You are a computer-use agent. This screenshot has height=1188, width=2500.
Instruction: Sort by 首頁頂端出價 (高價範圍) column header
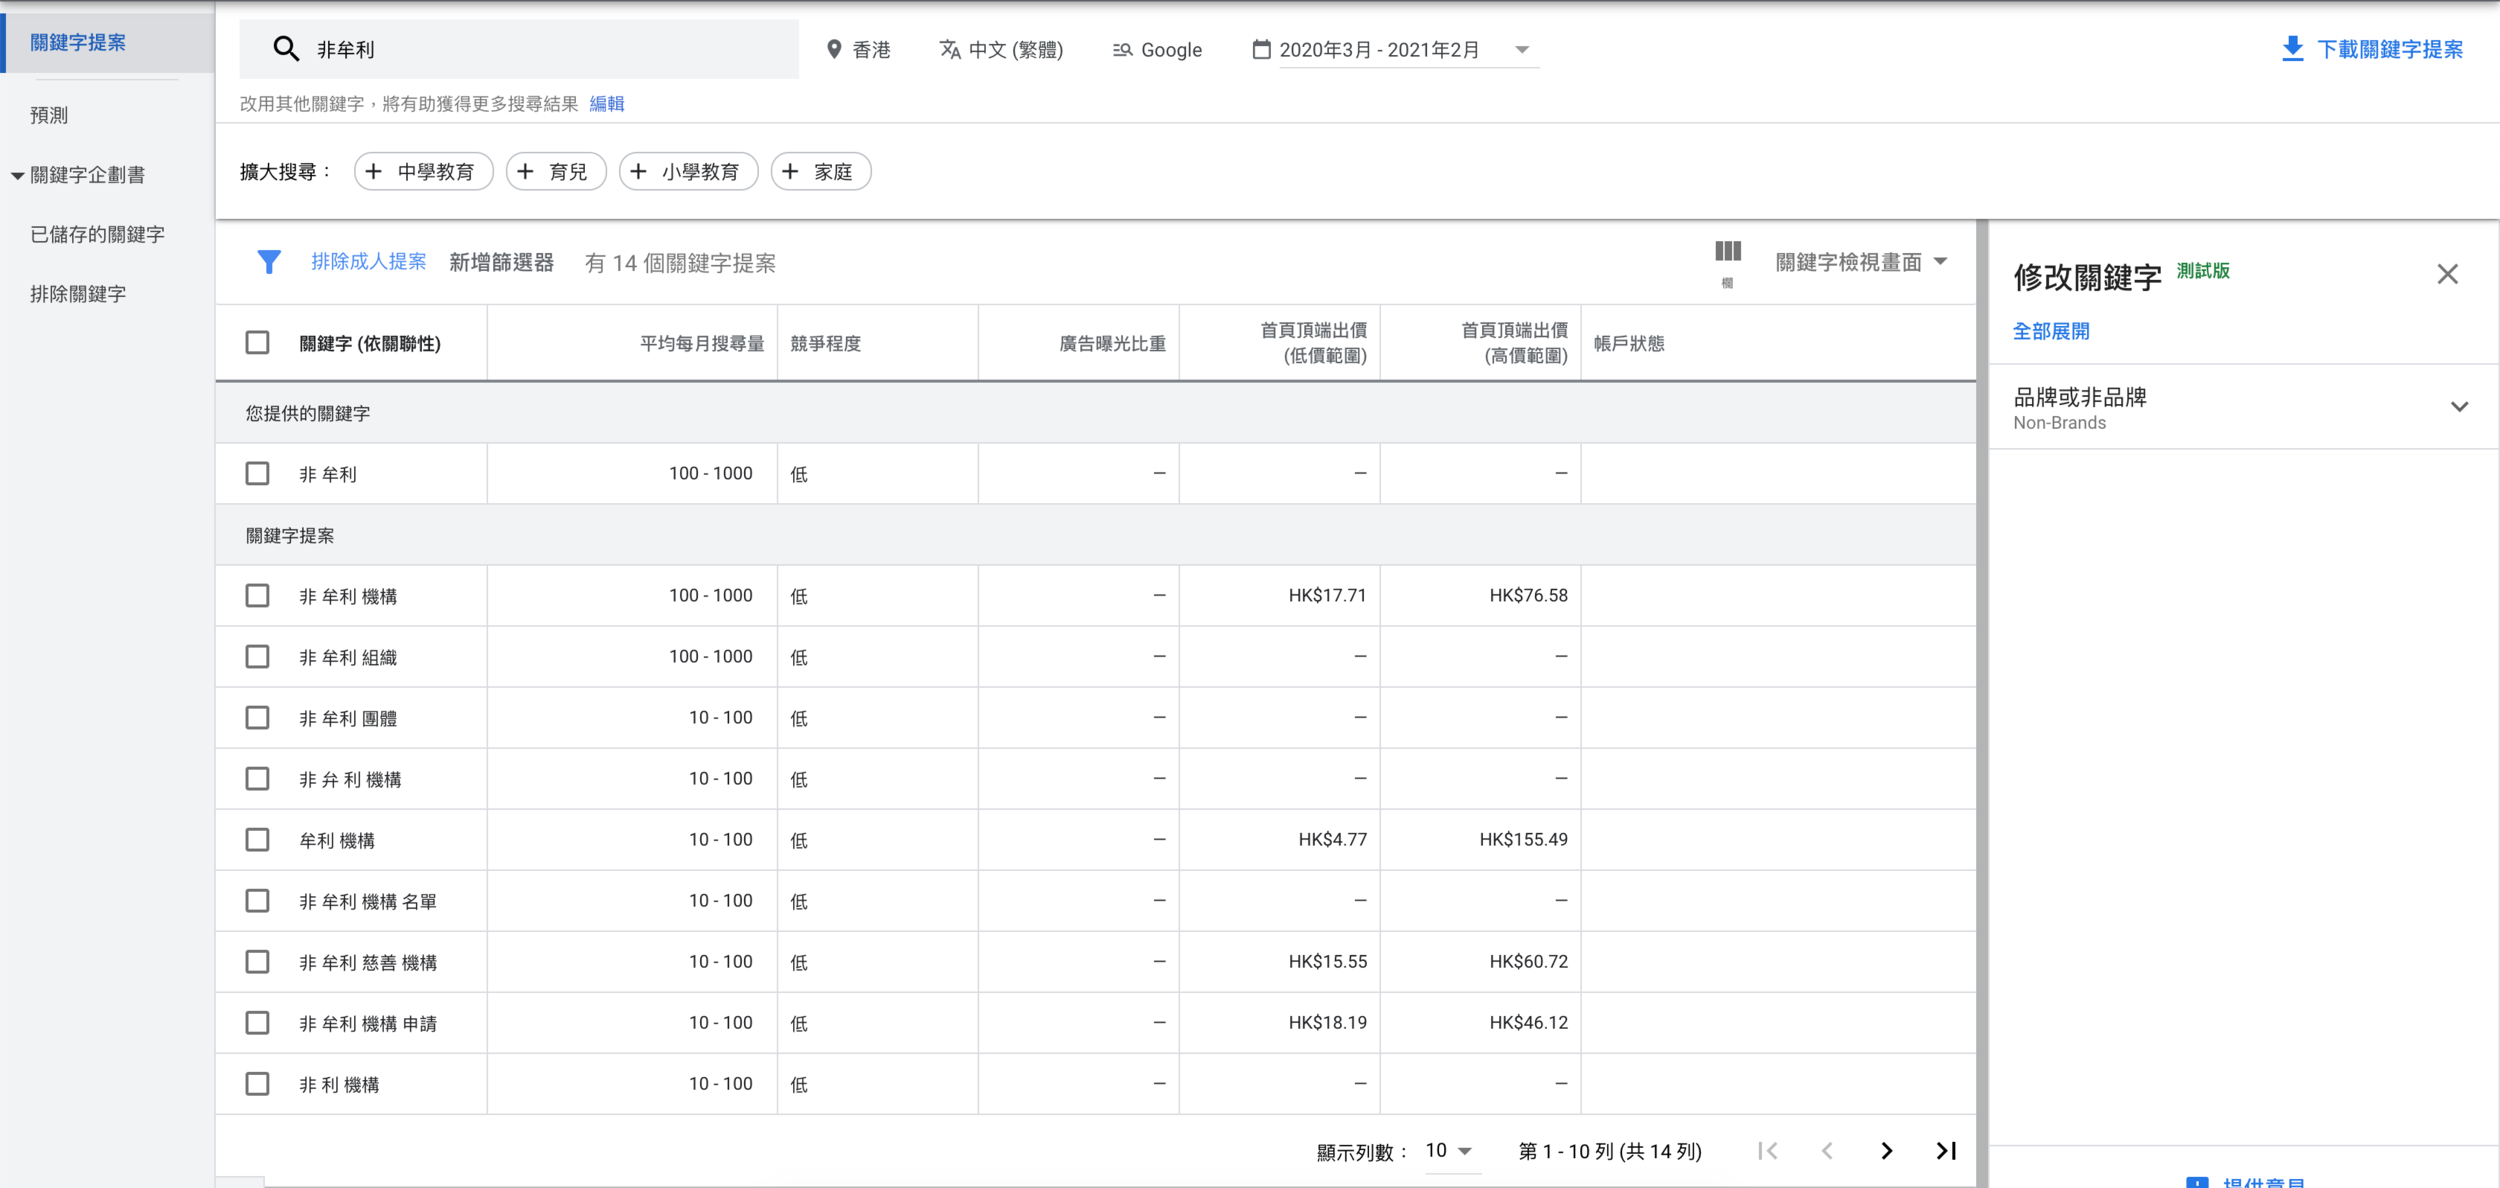click(x=1514, y=343)
